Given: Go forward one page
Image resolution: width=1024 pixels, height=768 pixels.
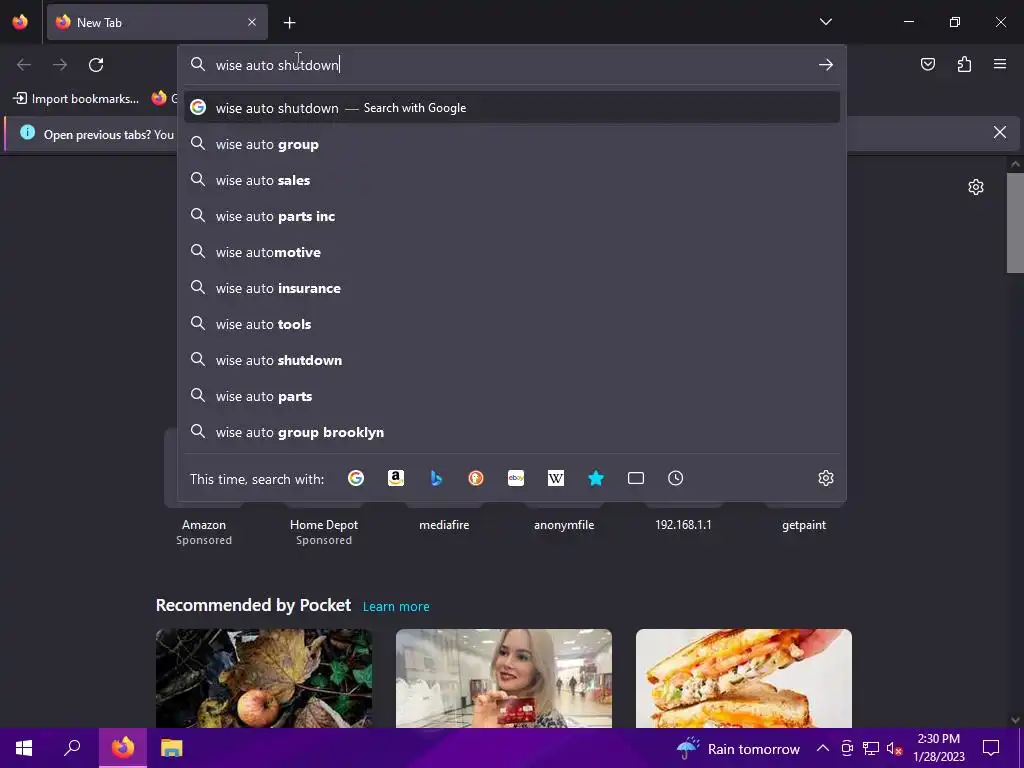Looking at the screenshot, I should (x=60, y=65).
